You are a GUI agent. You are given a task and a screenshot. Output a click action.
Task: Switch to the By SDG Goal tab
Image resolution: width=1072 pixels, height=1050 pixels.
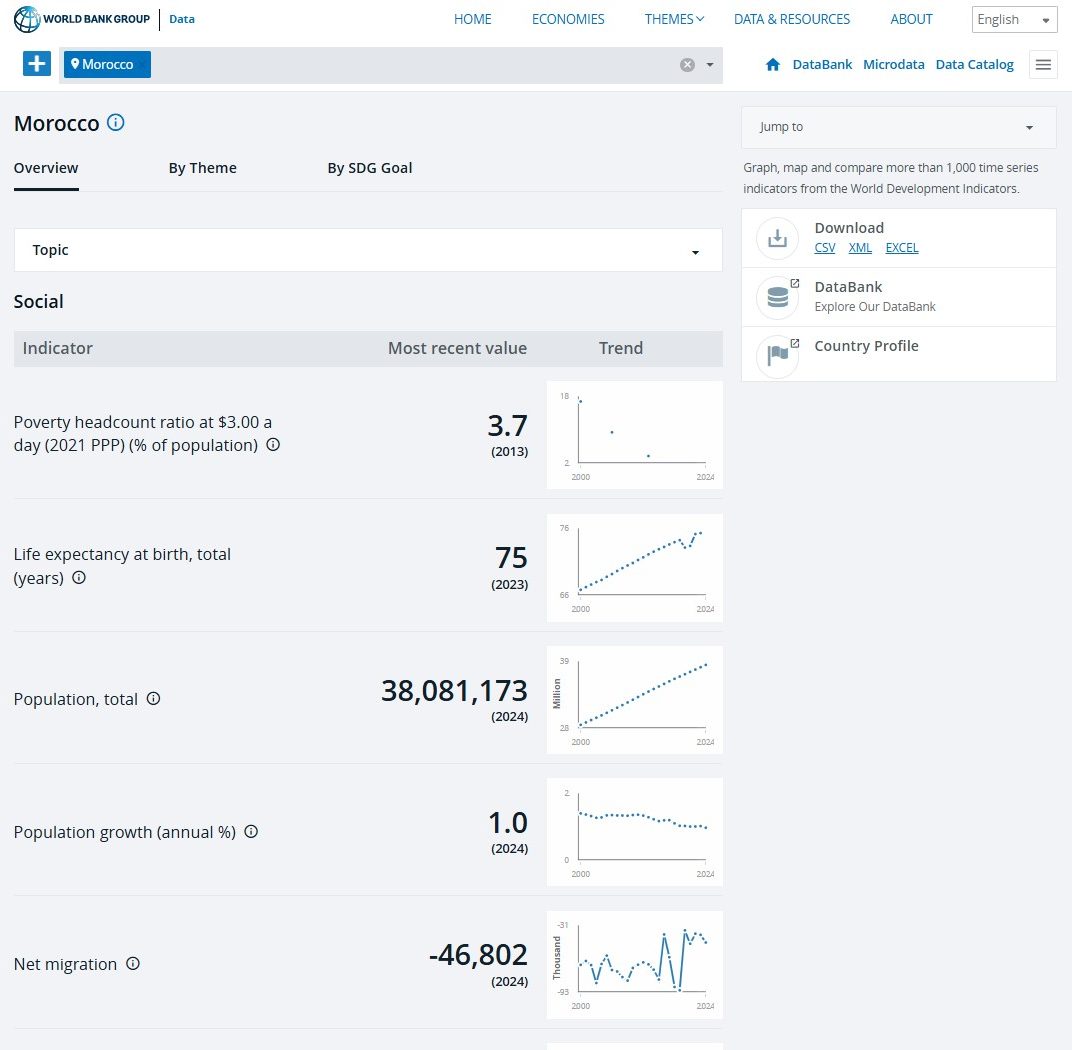(369, 168)
